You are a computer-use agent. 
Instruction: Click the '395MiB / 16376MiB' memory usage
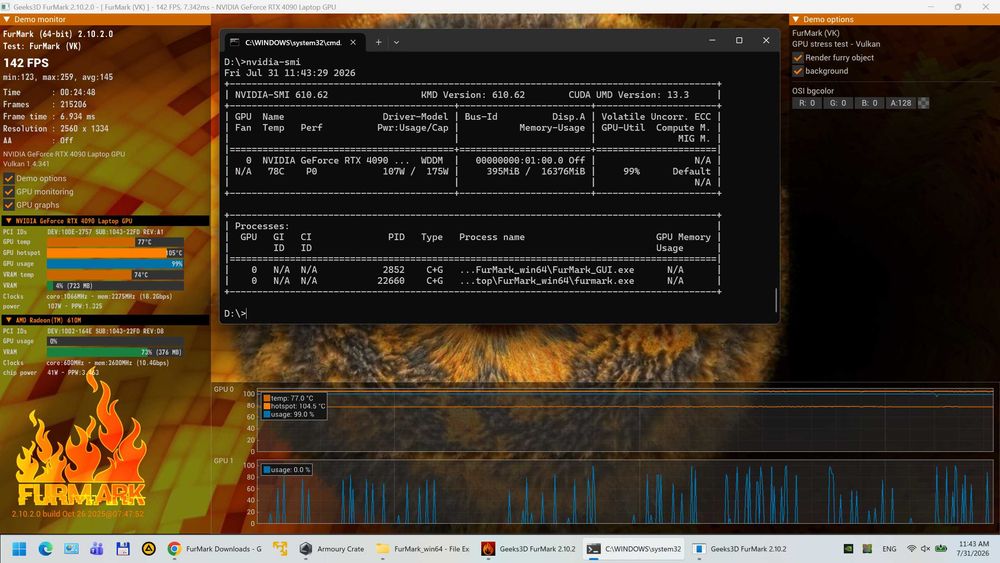(x=535, y=171)
